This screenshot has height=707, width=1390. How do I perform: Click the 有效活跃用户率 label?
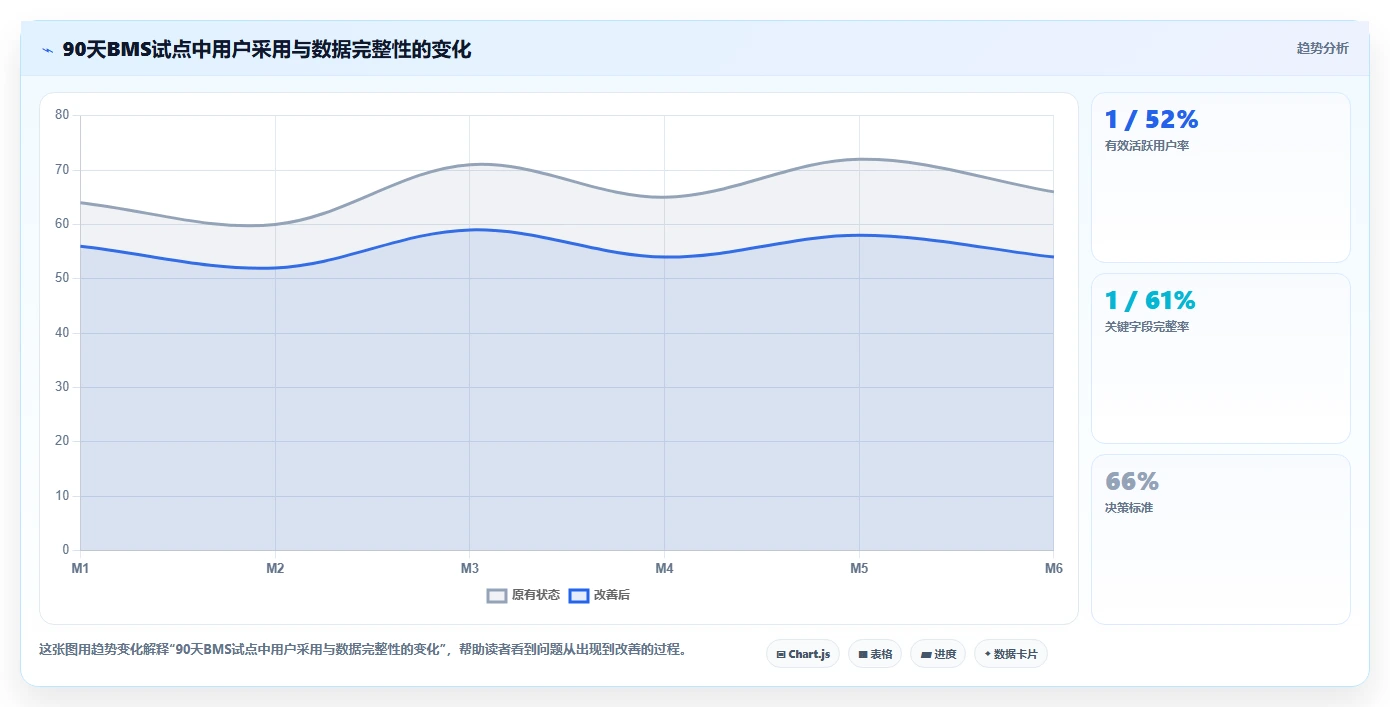(1146, 146)
